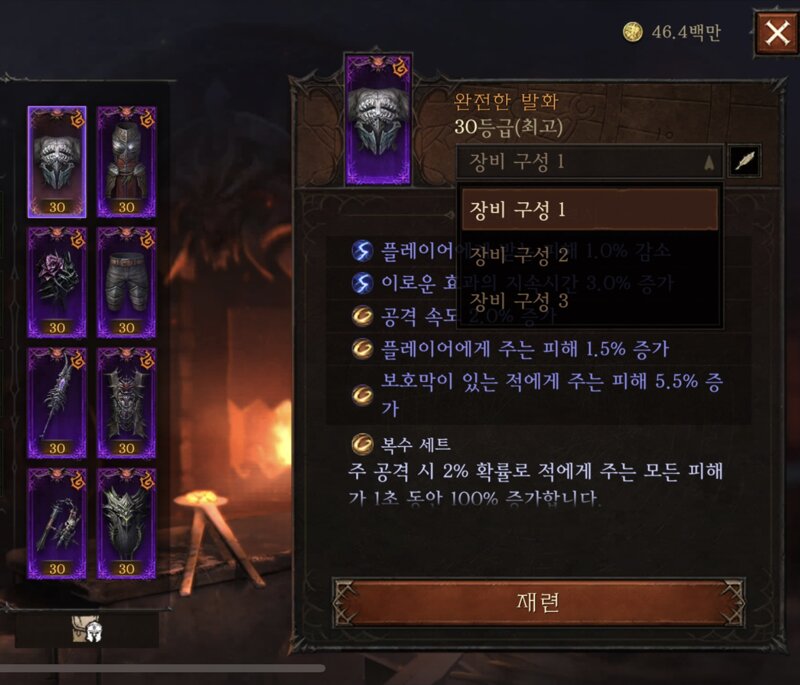Click the gold coin currency icon
The width and height of the screenshot is (800, 685).
pyautogui.click(x=633, y=32)
